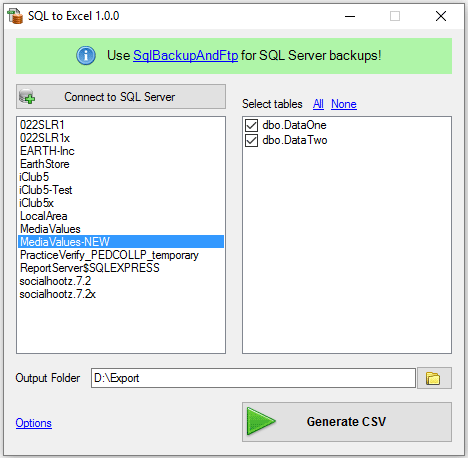This screenshot has width=468, height=458.
Task: Deselect tables using None link
Action: point(344,104)
